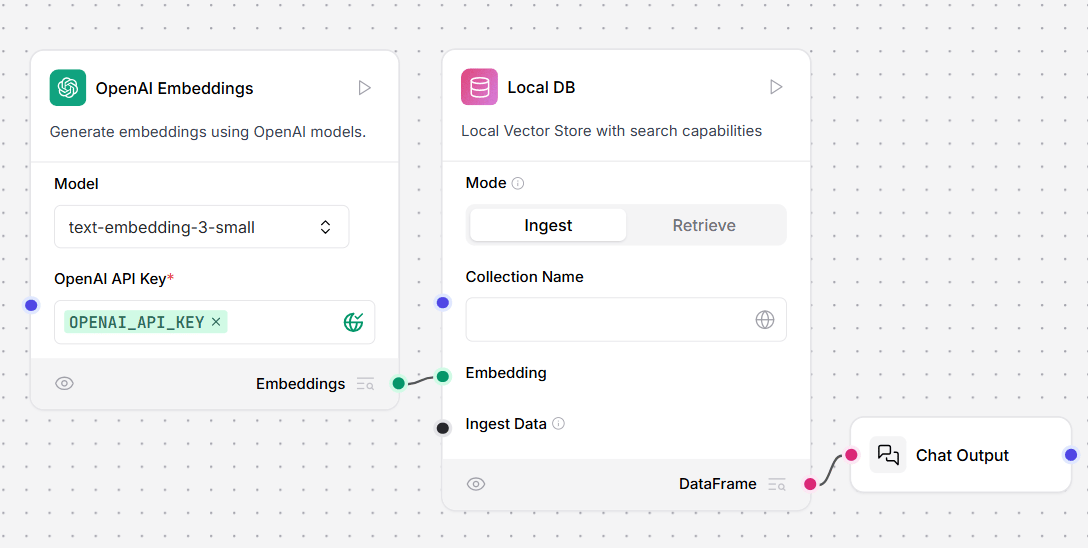Screen dimensions: 1088x548
Task: Click the OpenAI API Key input field
Action: point(214,322)
